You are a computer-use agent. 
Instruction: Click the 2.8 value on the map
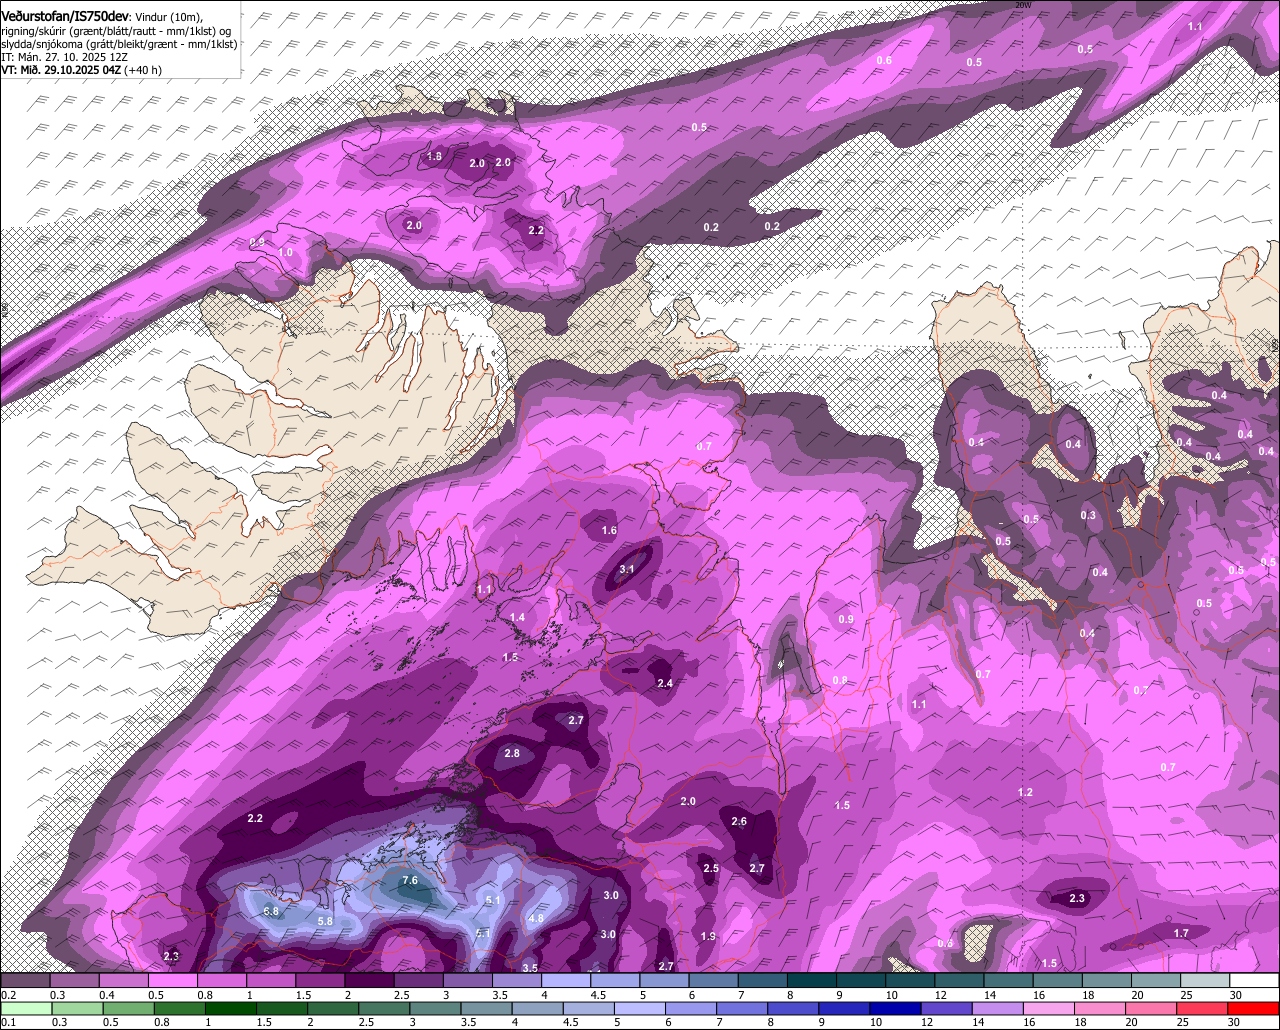tap(512, 754)
